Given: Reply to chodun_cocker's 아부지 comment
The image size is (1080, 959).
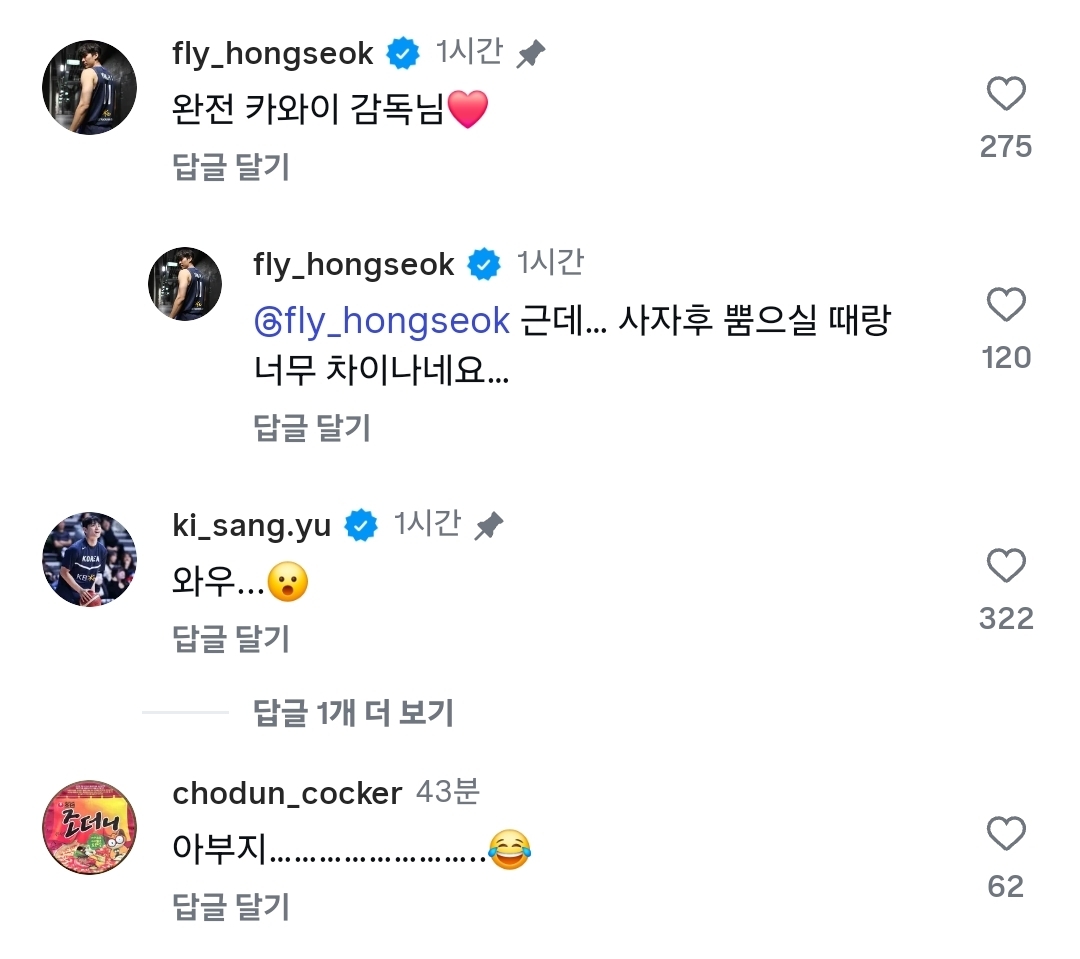Looking at the screenshot, I should coord(231,906).
